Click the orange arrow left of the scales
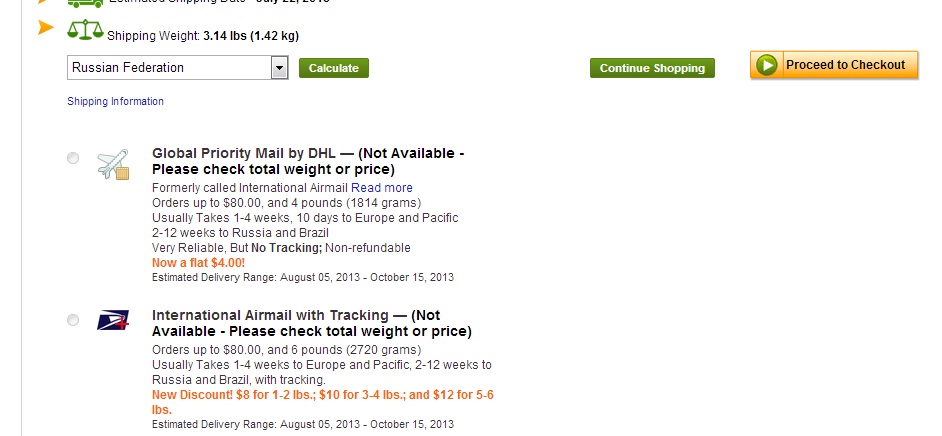Viewport: 942px width, 436px height. (x=45, y=27)
